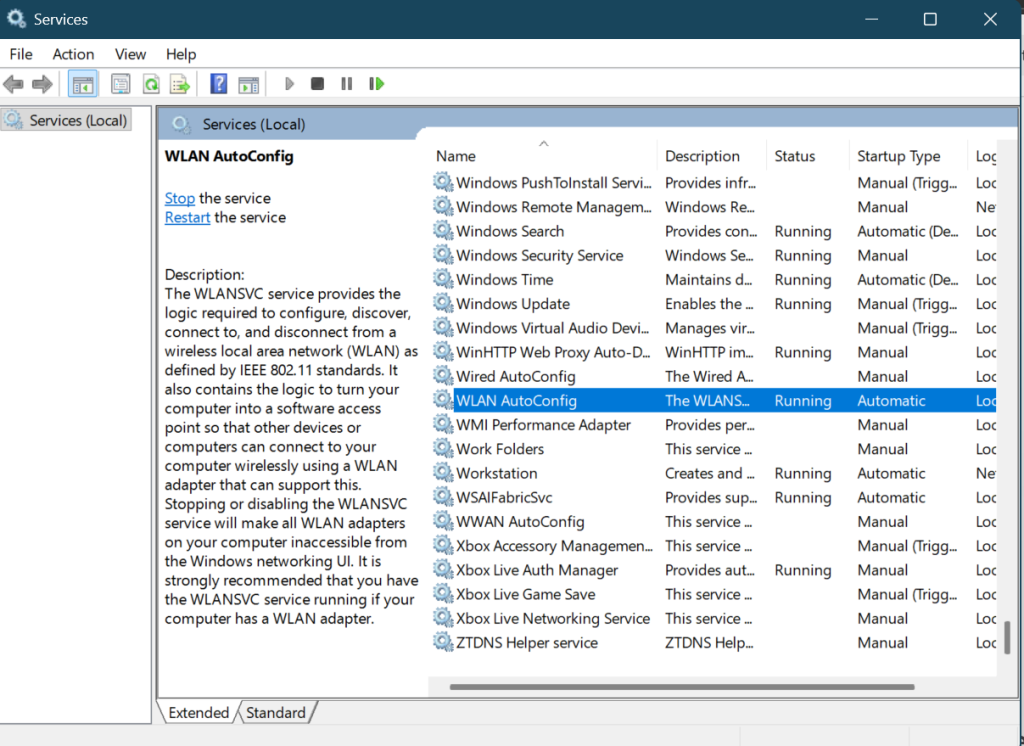Viewport: 1024px width, 746px height.
Task: Click the Stop the service link
Action: (180, 198)
